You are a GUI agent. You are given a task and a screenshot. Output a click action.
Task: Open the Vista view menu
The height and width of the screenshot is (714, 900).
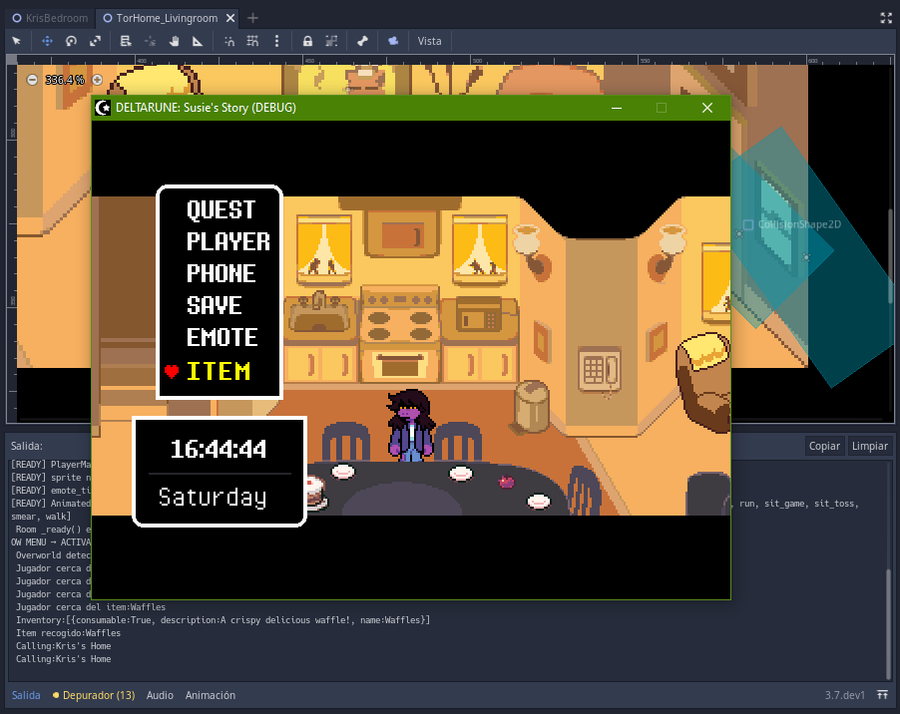(429, 41)
